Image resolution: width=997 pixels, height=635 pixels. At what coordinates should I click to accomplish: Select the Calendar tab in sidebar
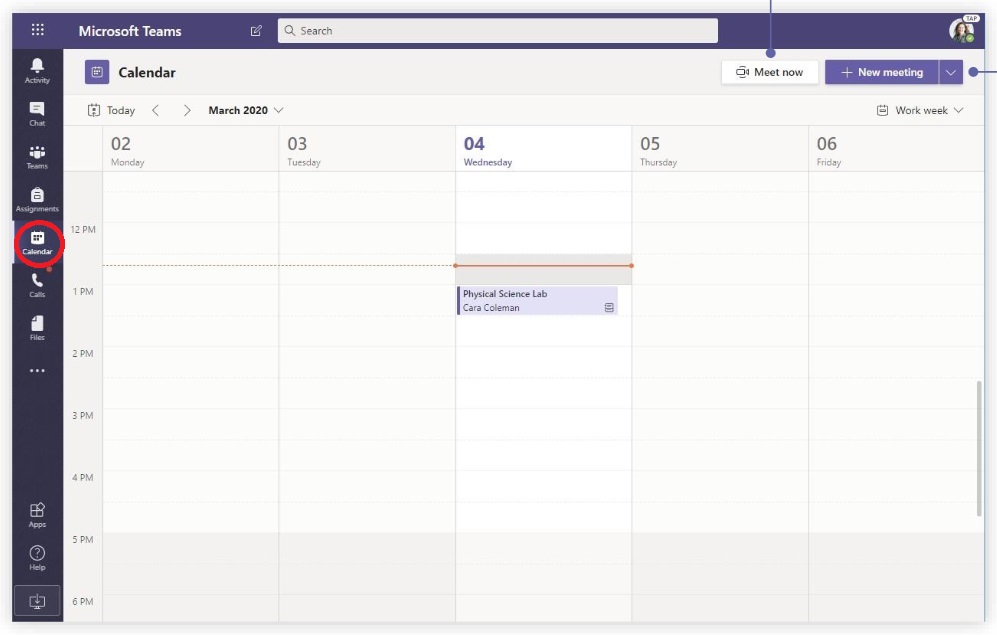(37, 243)
